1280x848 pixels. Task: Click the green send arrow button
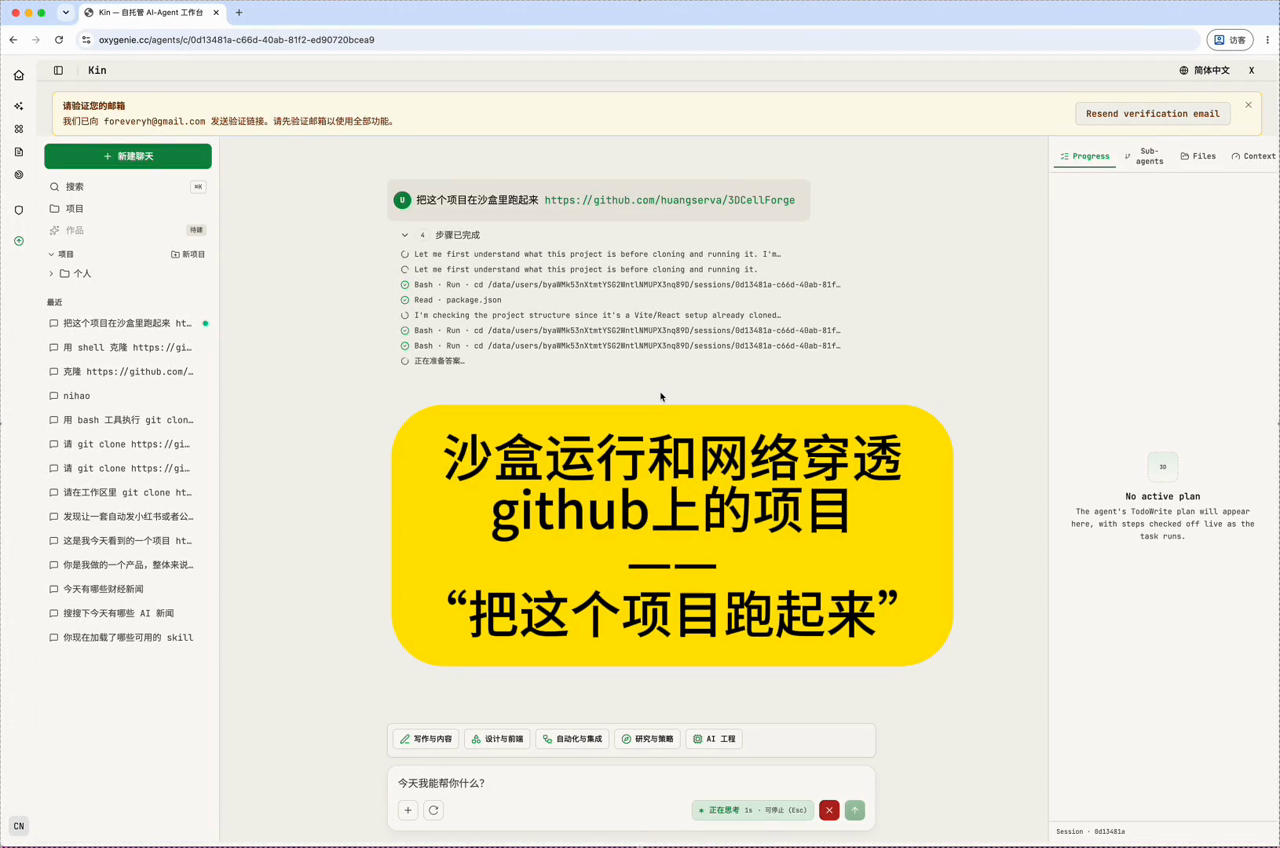point(855,810)
